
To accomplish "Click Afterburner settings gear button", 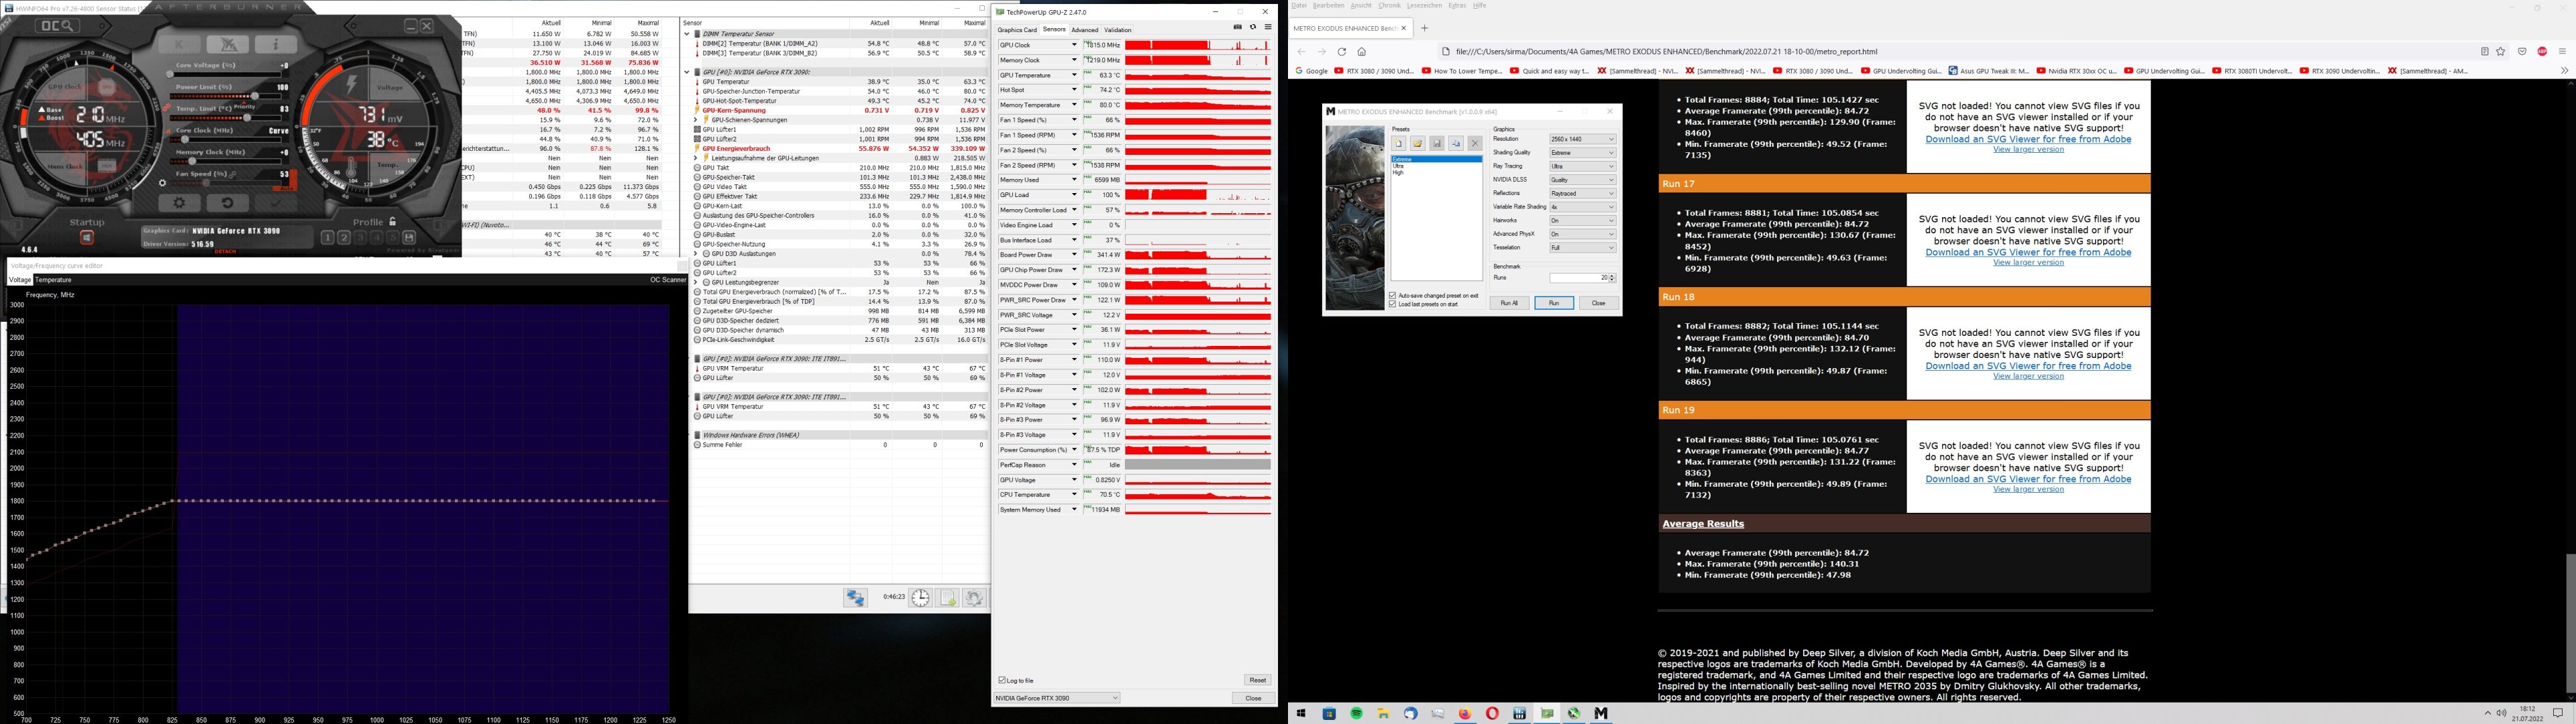I will pos(180,203).
